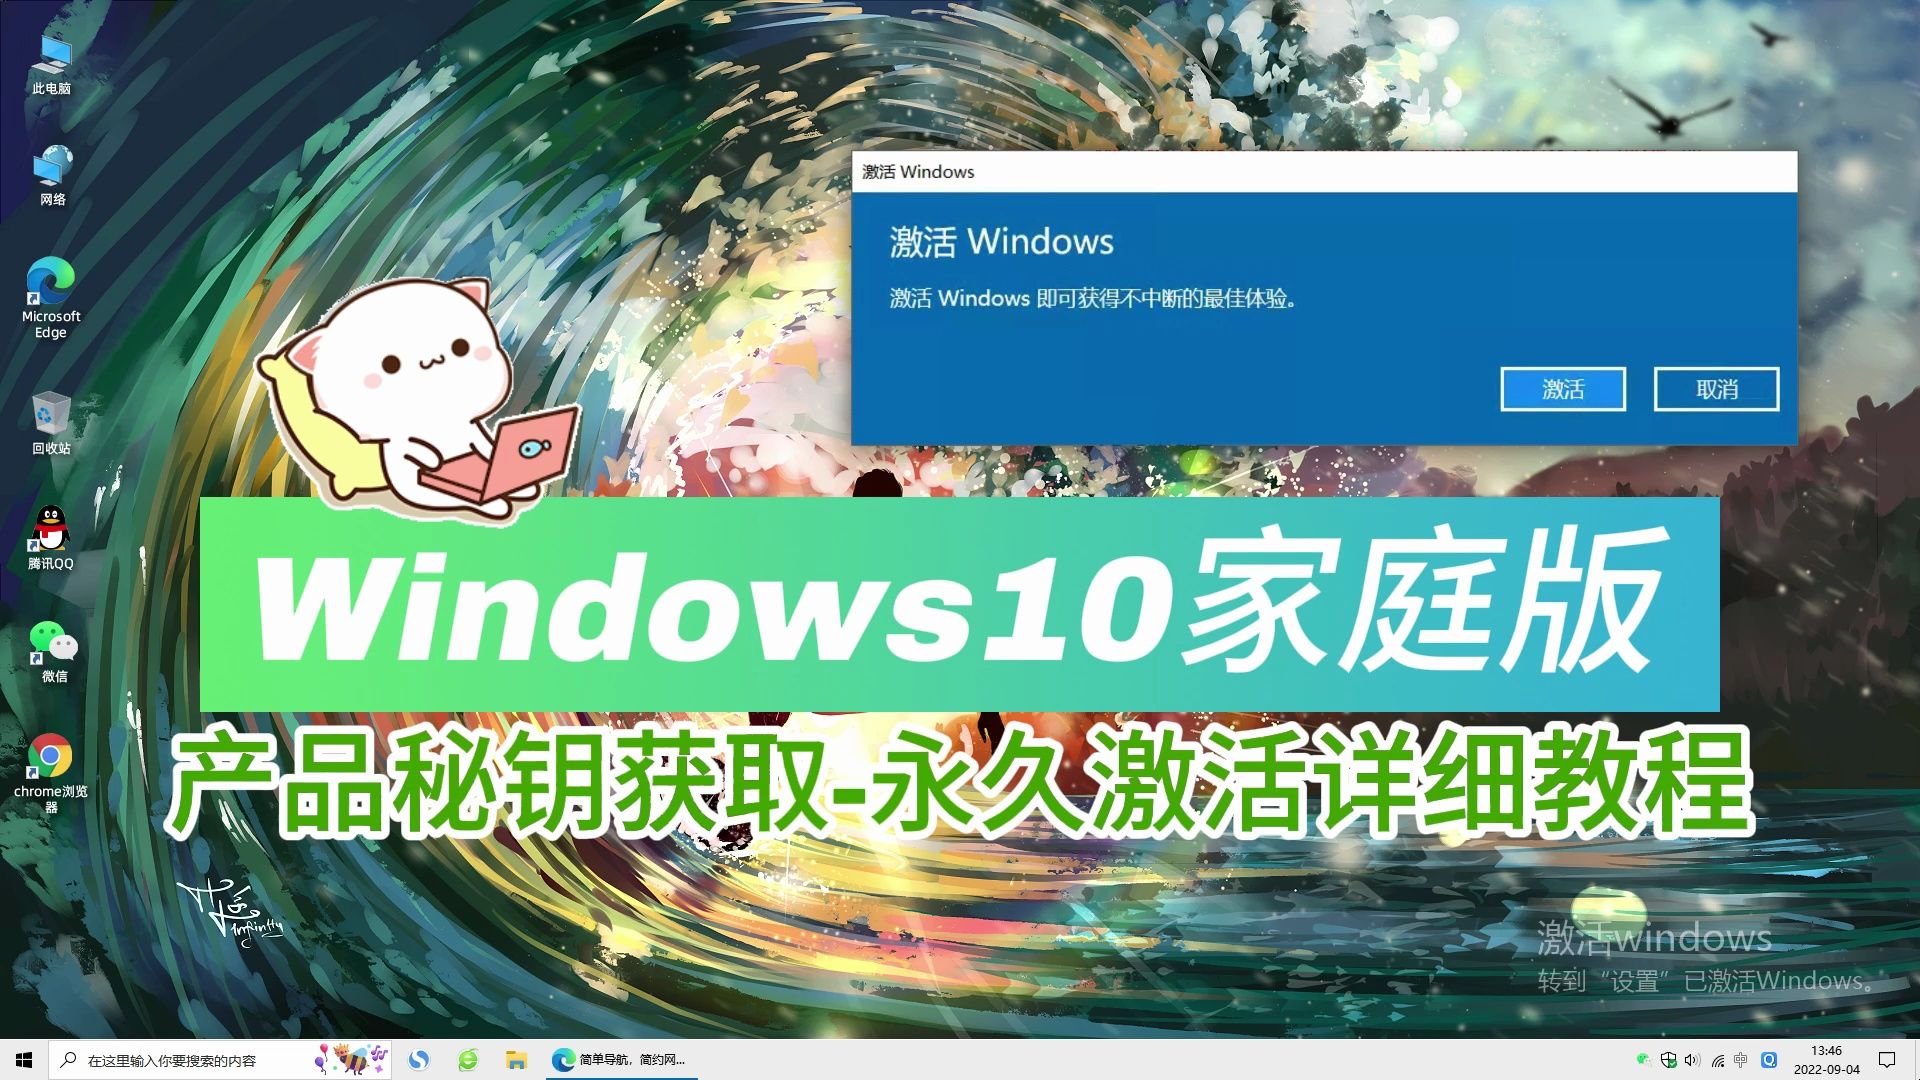Click the 取消 button in the dialog
This screenshot has width=1920, height=1080.
tap(1717, 389)
